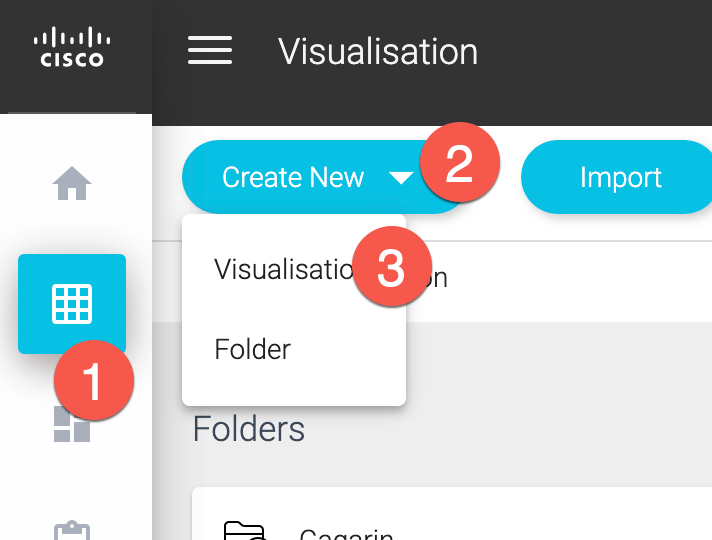Click the folder icon beside Gagarin
The image size is (712, 540).
[x=243, y=532]
